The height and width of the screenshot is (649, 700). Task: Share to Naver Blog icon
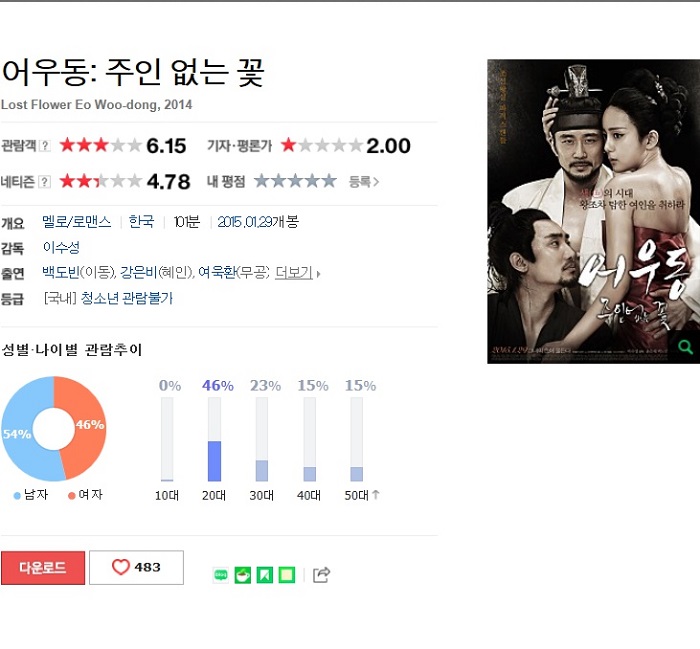(221, 575)
